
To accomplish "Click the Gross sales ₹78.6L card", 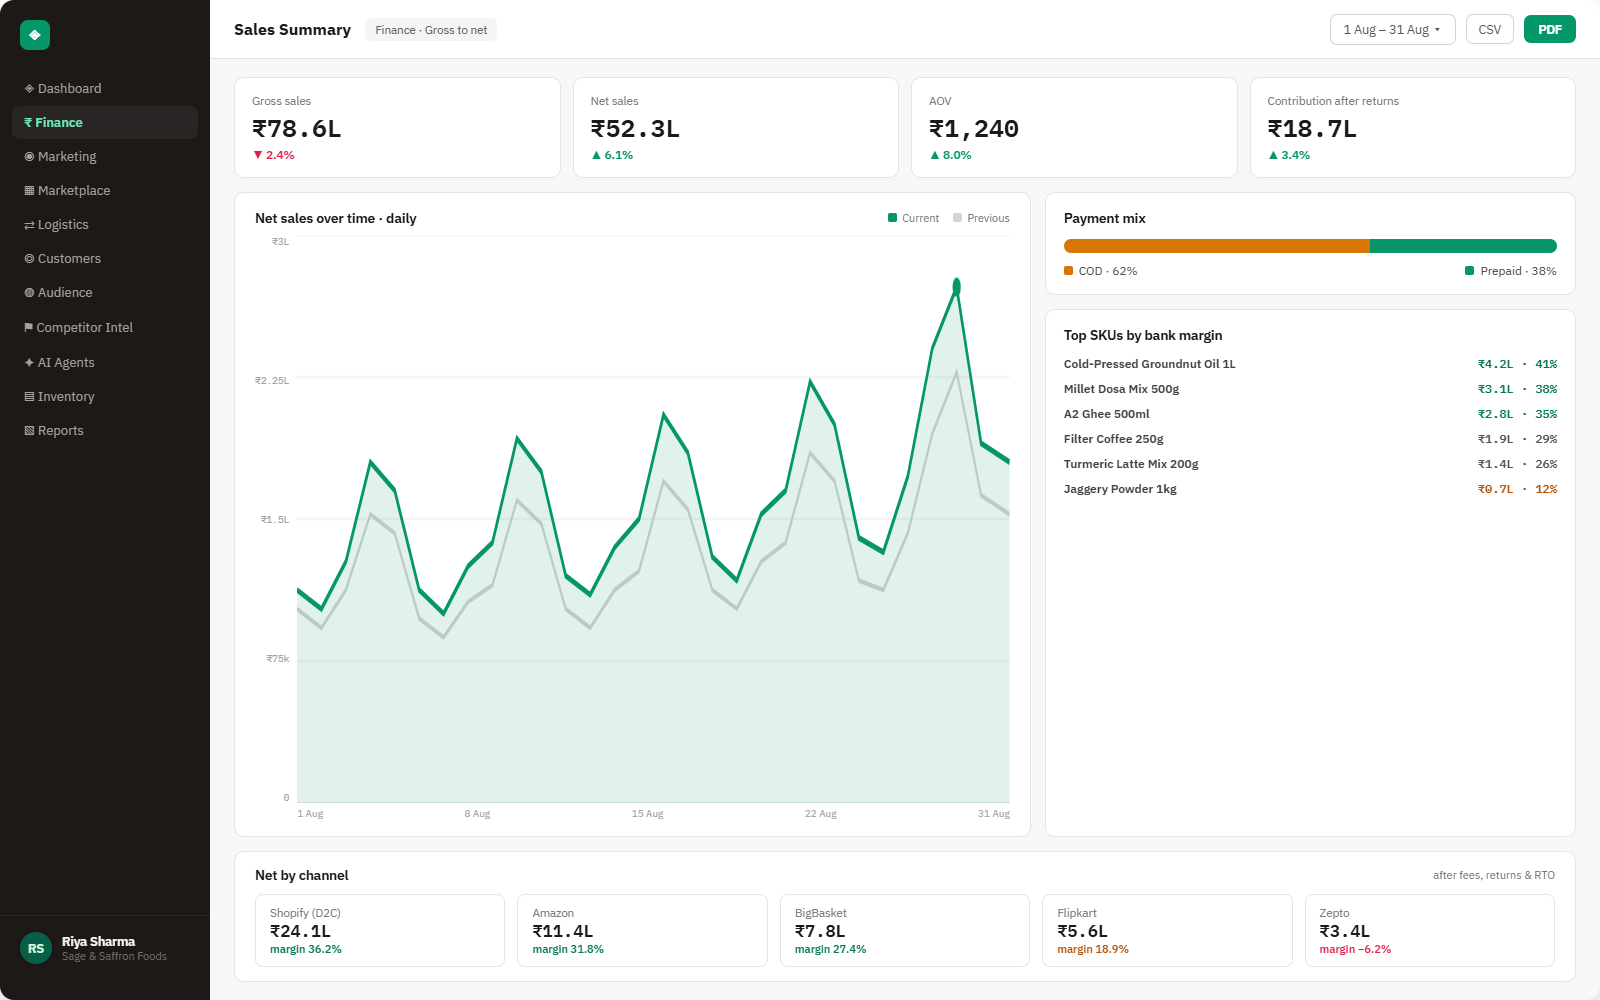I will 397,128.
